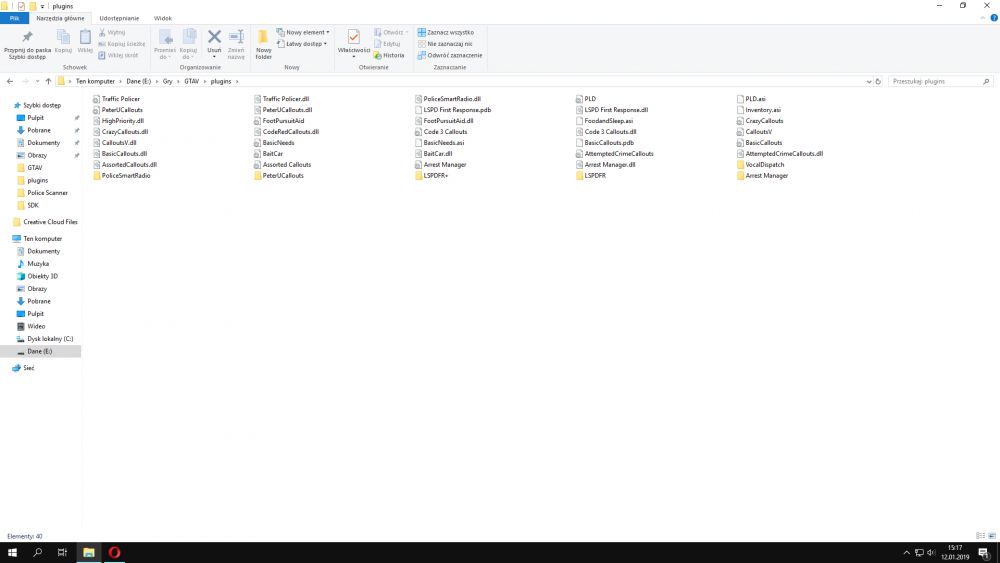1000x563 pixels.
Task: Open Quick Access Toolbar customize dropdown
Action: (x=42, y=6)
